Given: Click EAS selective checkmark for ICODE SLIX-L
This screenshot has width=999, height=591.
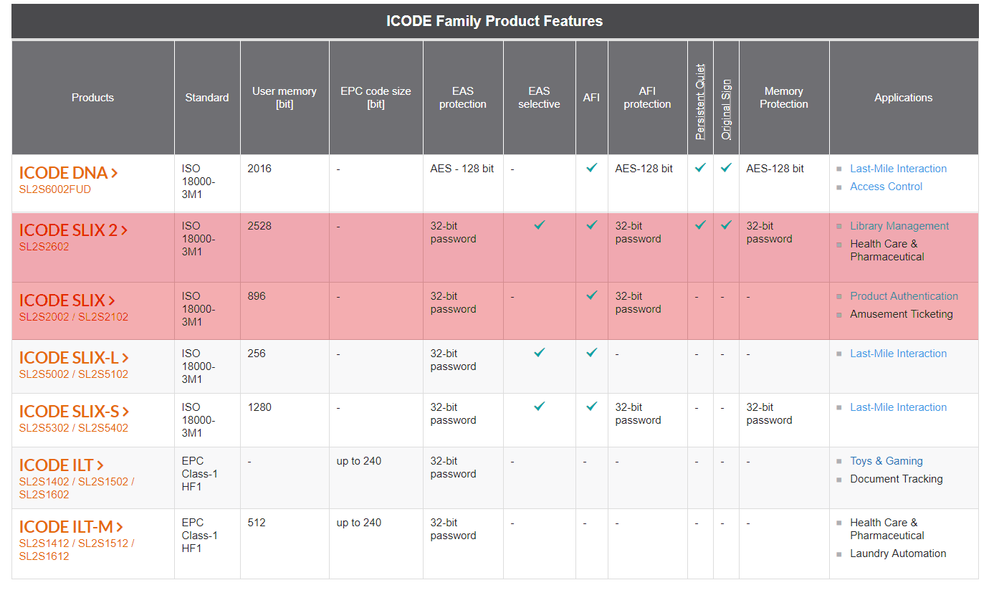Looking at the screenshot, I should tap(539, 352).
